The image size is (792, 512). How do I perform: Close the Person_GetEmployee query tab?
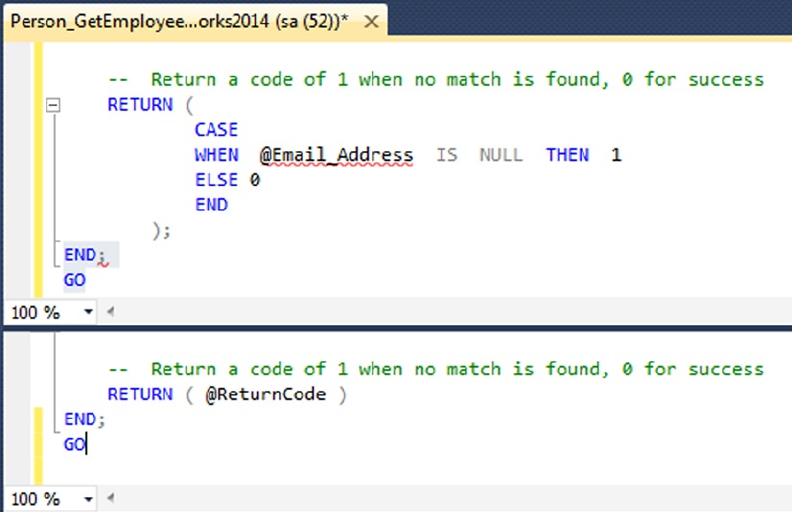pos(371,22)
